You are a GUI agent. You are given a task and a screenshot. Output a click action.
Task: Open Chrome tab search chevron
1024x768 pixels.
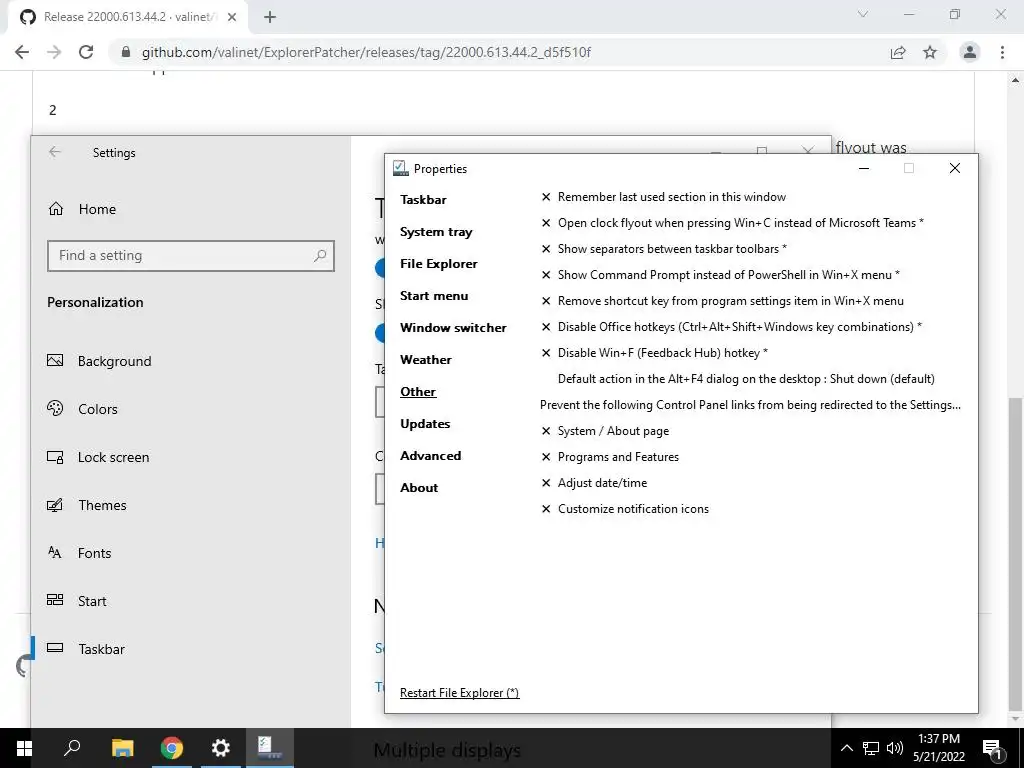pos(863,14)
